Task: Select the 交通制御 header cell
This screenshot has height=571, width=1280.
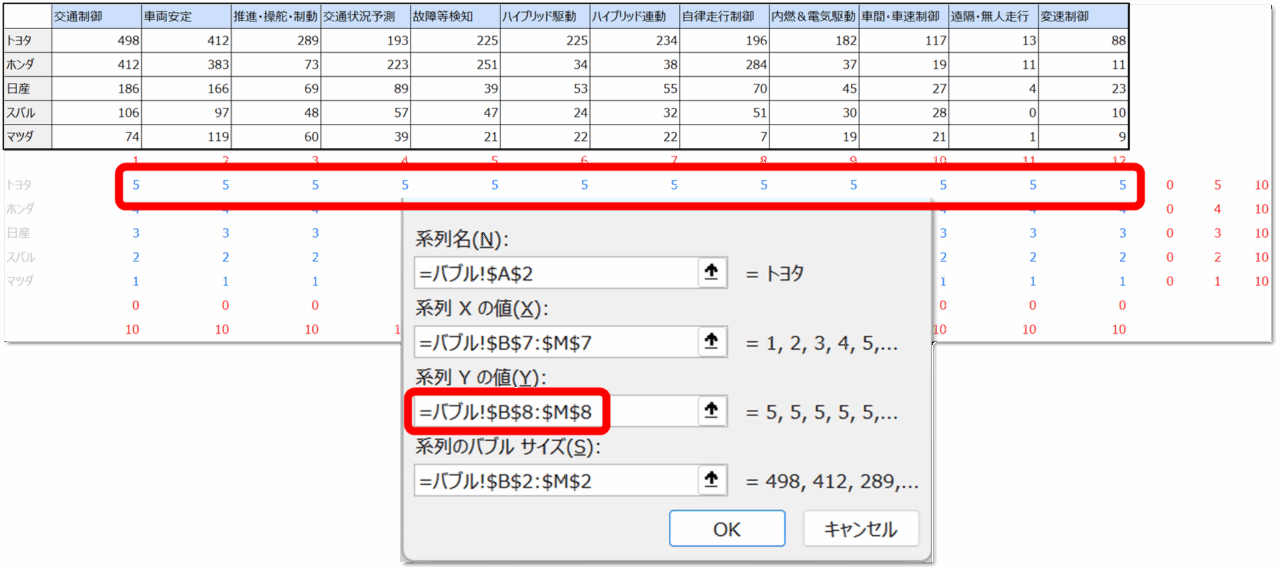Action: [96, 16]
